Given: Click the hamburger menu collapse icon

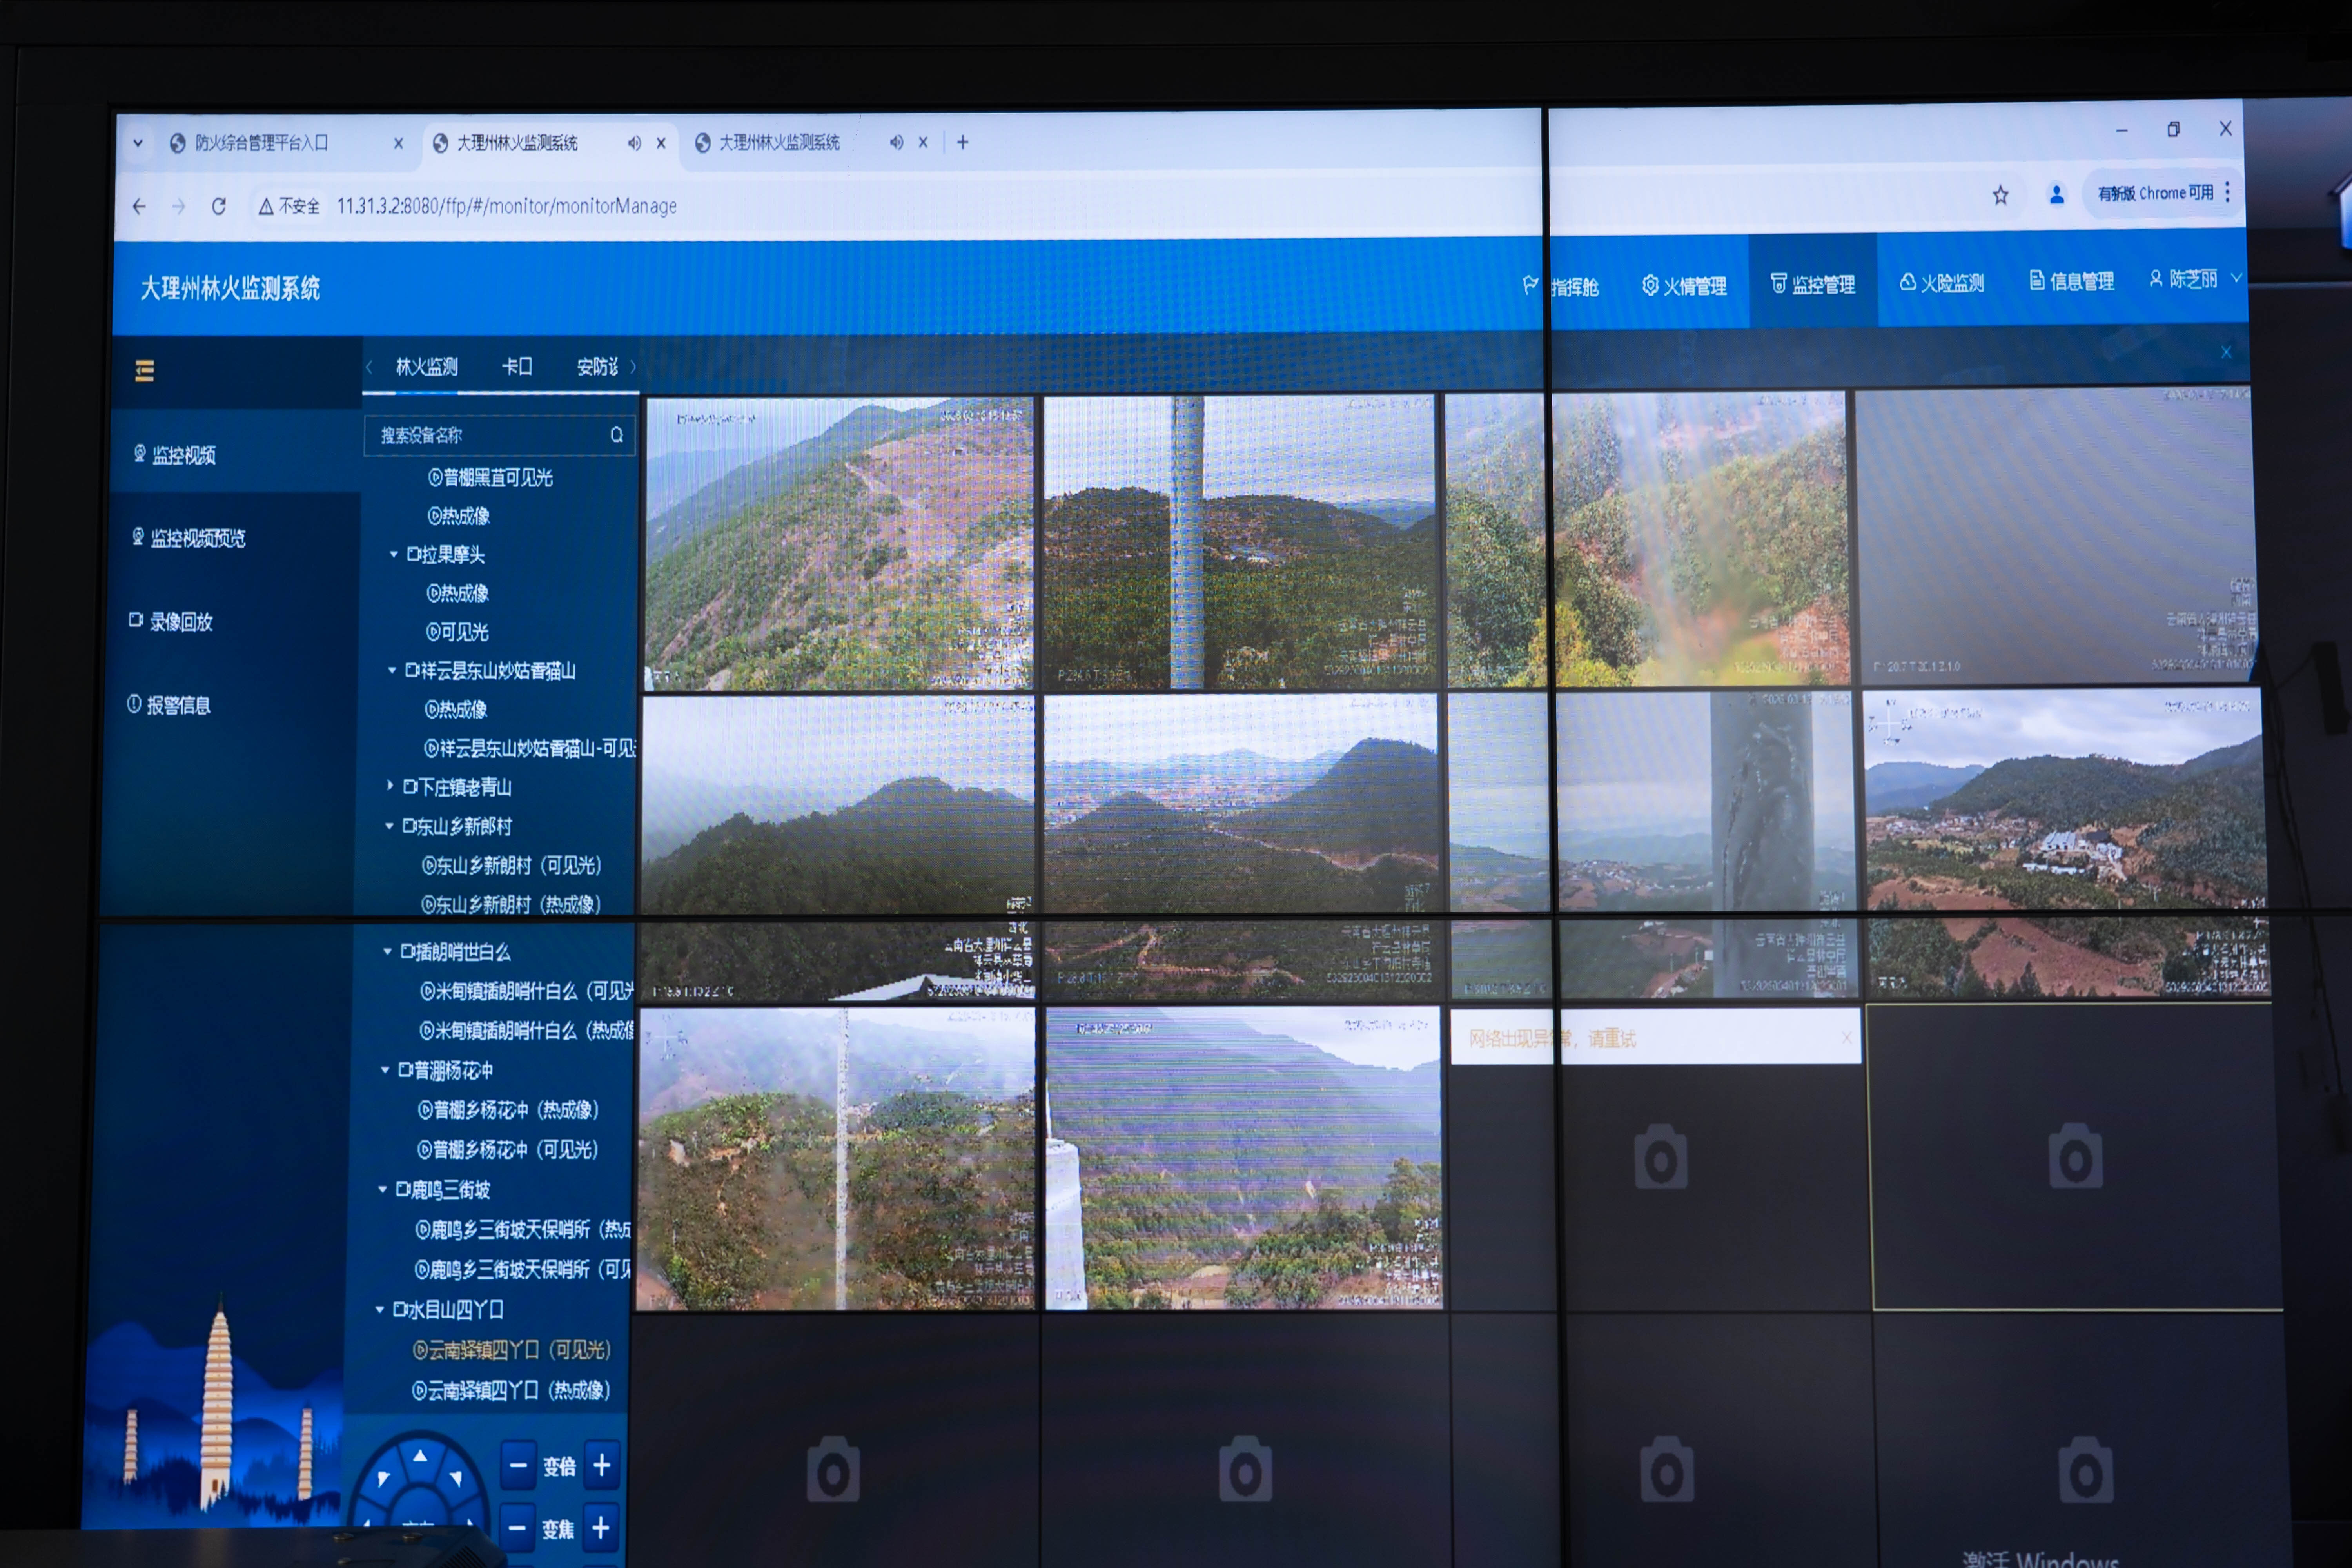Looking at the screenshot, I should (x=145, y=371).
